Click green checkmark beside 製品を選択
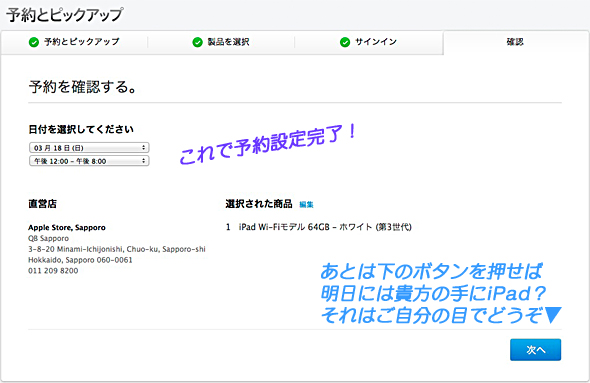590x383 pixels. (197, 42)
